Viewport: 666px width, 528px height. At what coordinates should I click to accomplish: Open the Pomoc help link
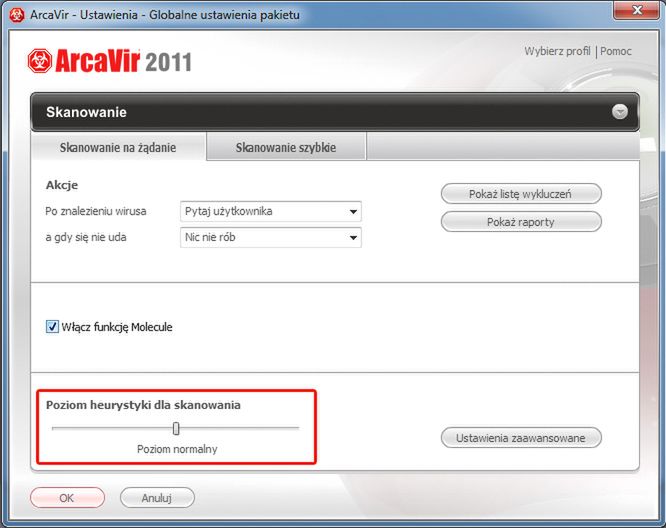[x=616, y=51]
